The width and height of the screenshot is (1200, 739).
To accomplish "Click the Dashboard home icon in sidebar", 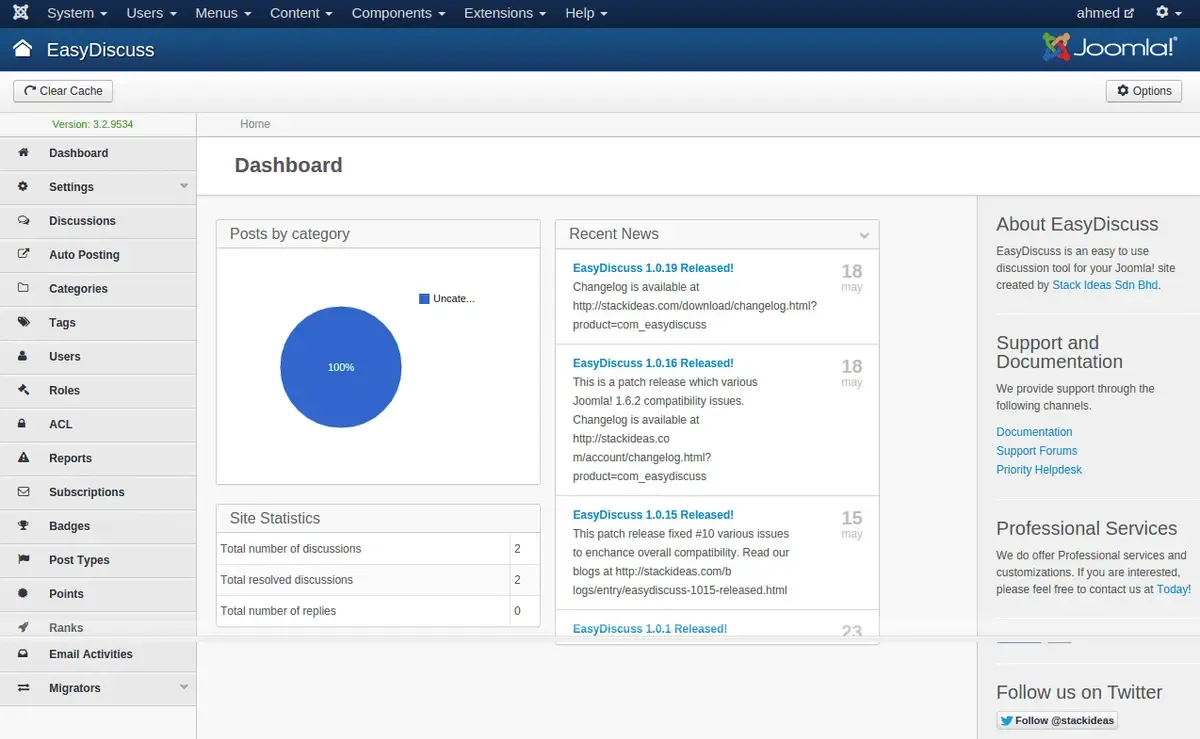I will tap(24, 152).
